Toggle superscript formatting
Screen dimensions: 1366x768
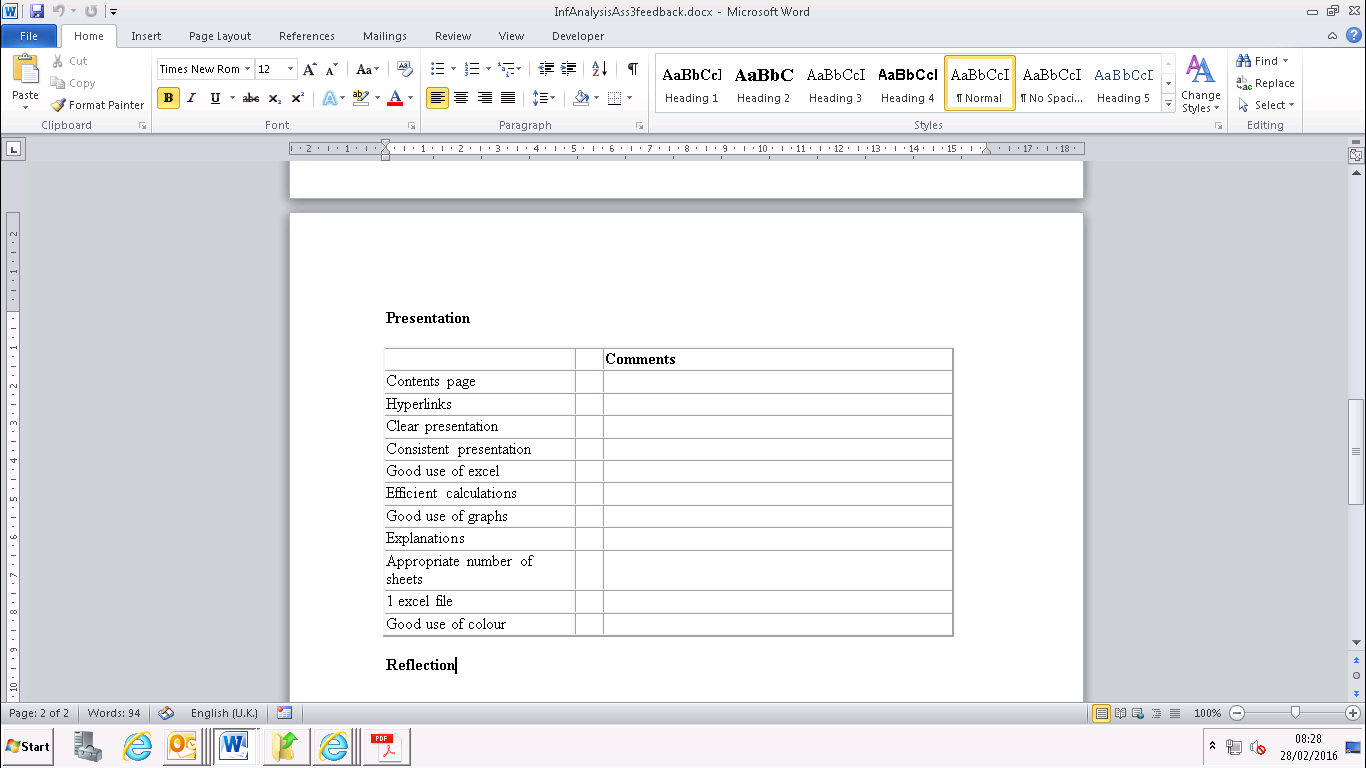pyautogui.click(x=297, y=98)
